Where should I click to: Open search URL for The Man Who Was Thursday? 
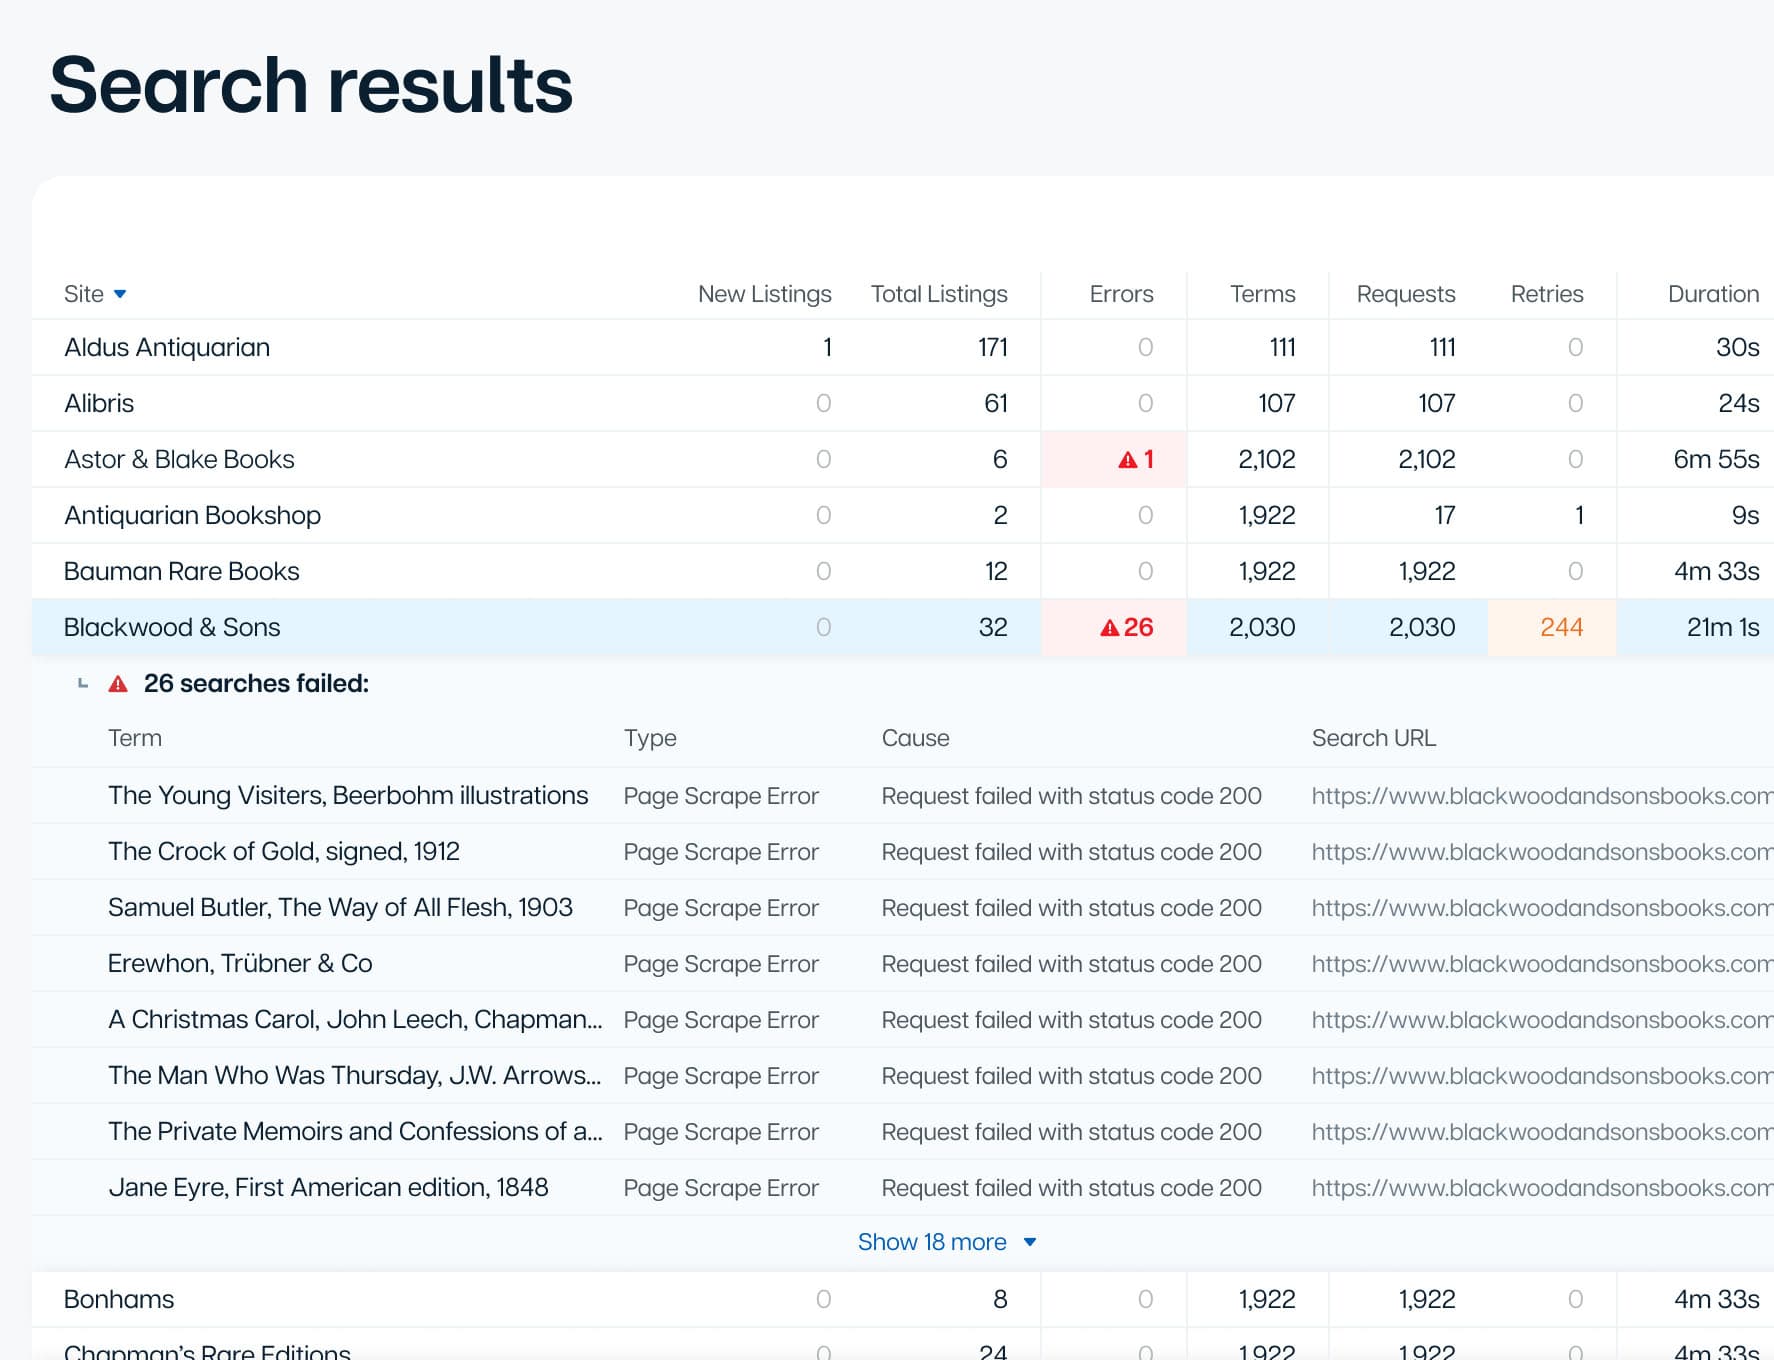[x=1542, y=1076]
